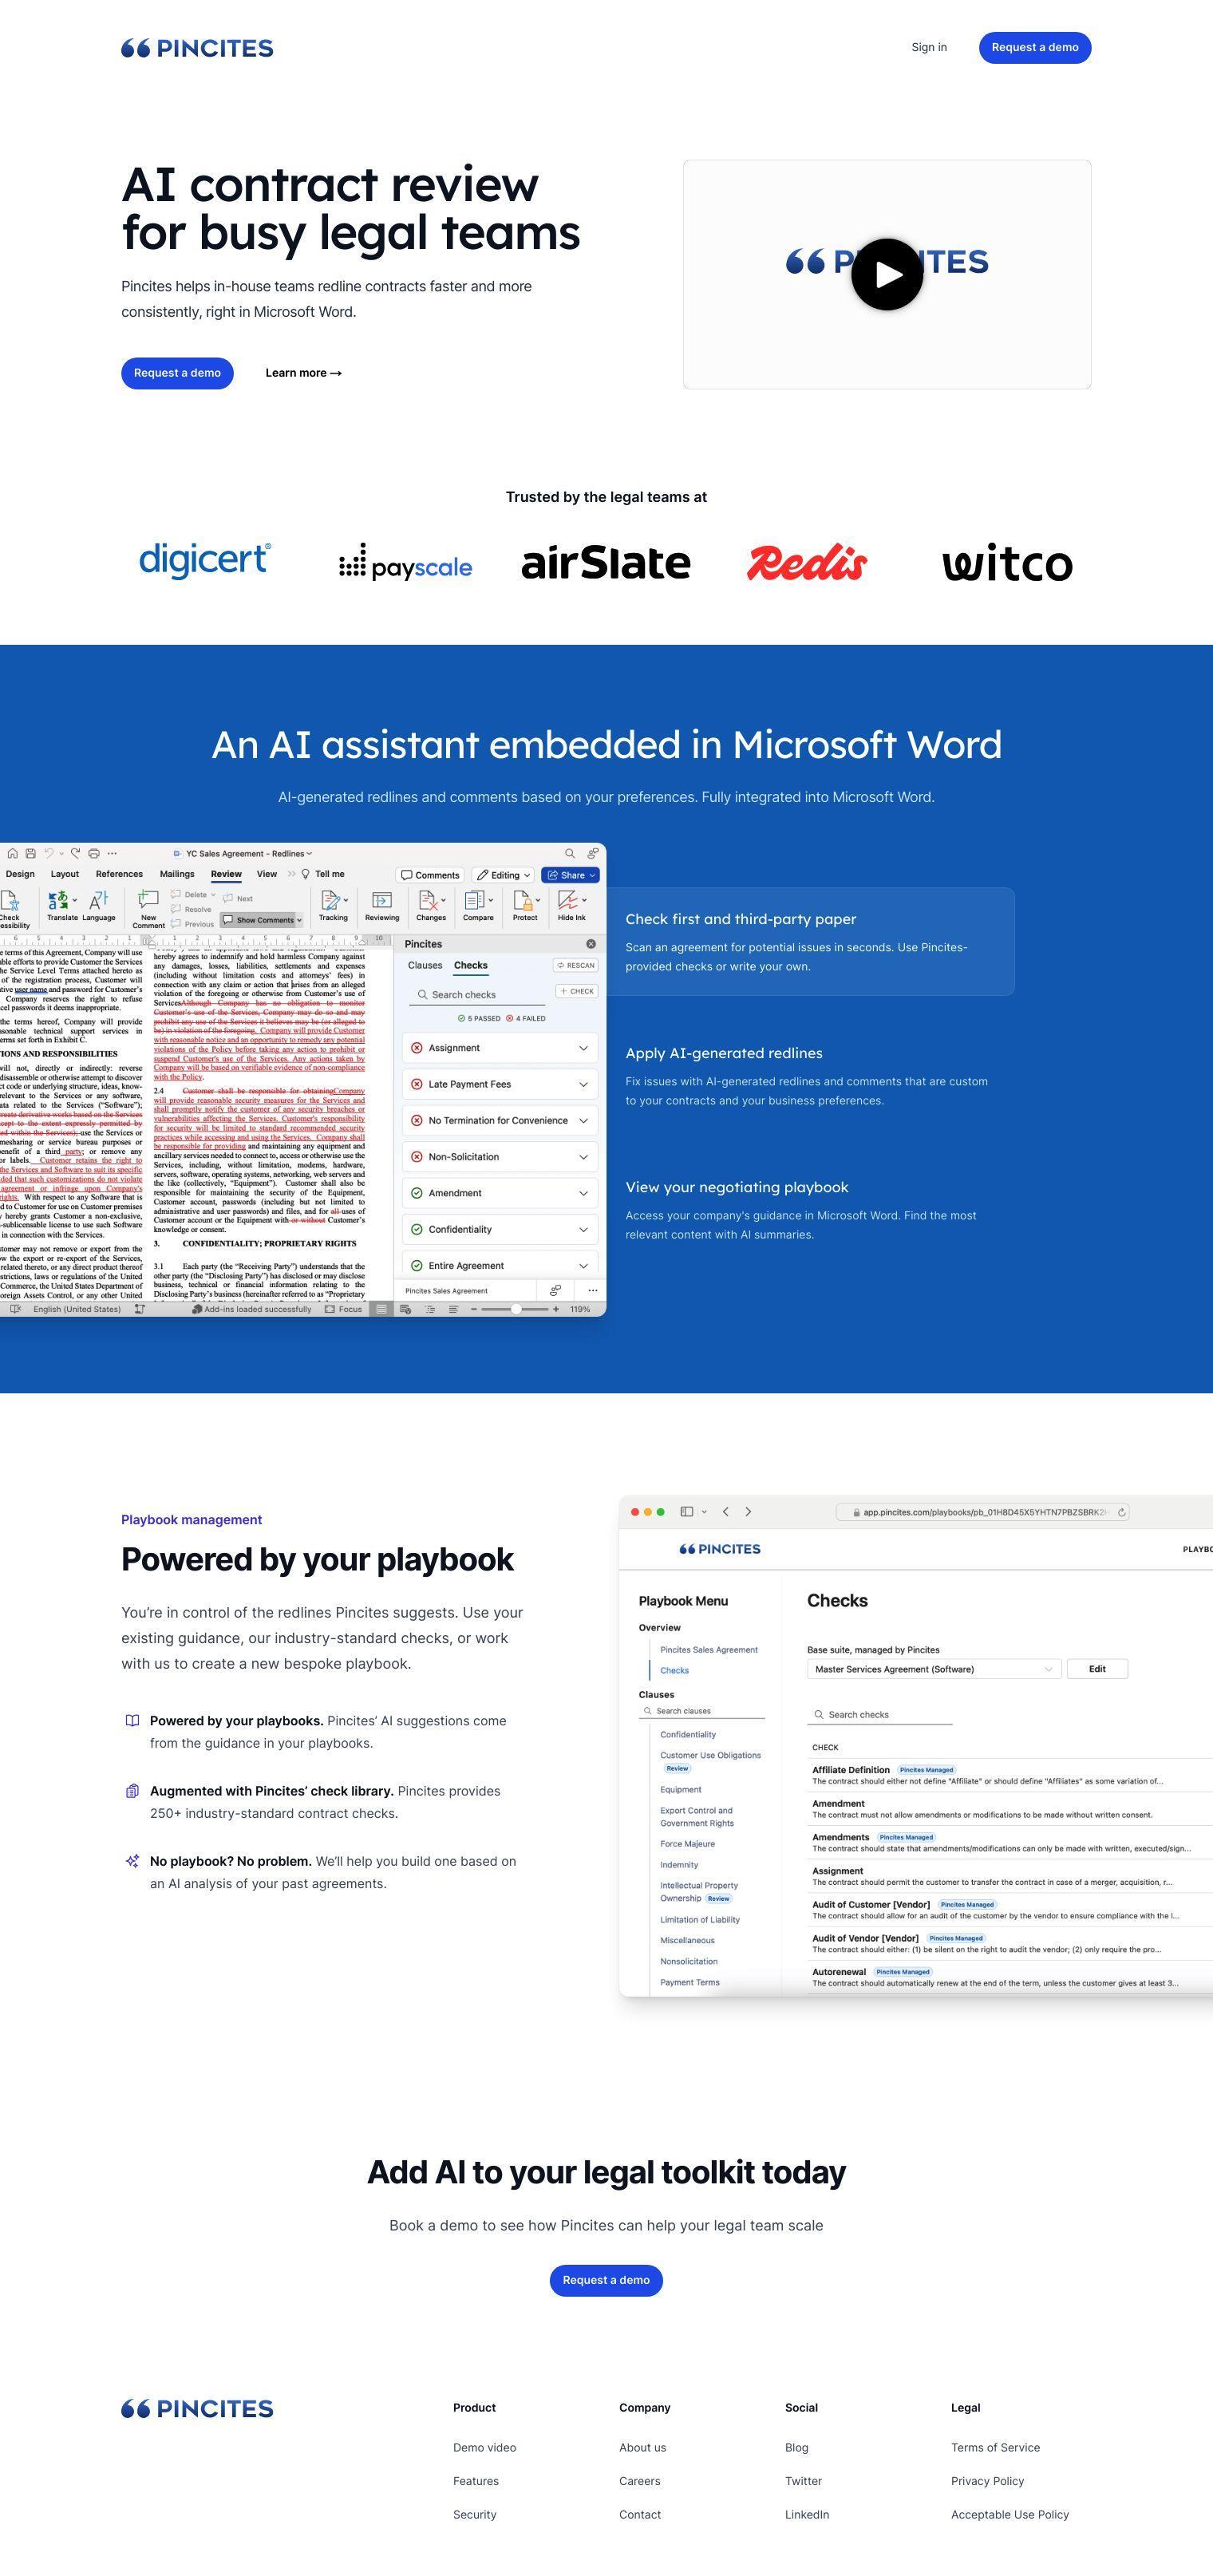Click the + CHECK button in Pincites pane

tap(577, 991)
